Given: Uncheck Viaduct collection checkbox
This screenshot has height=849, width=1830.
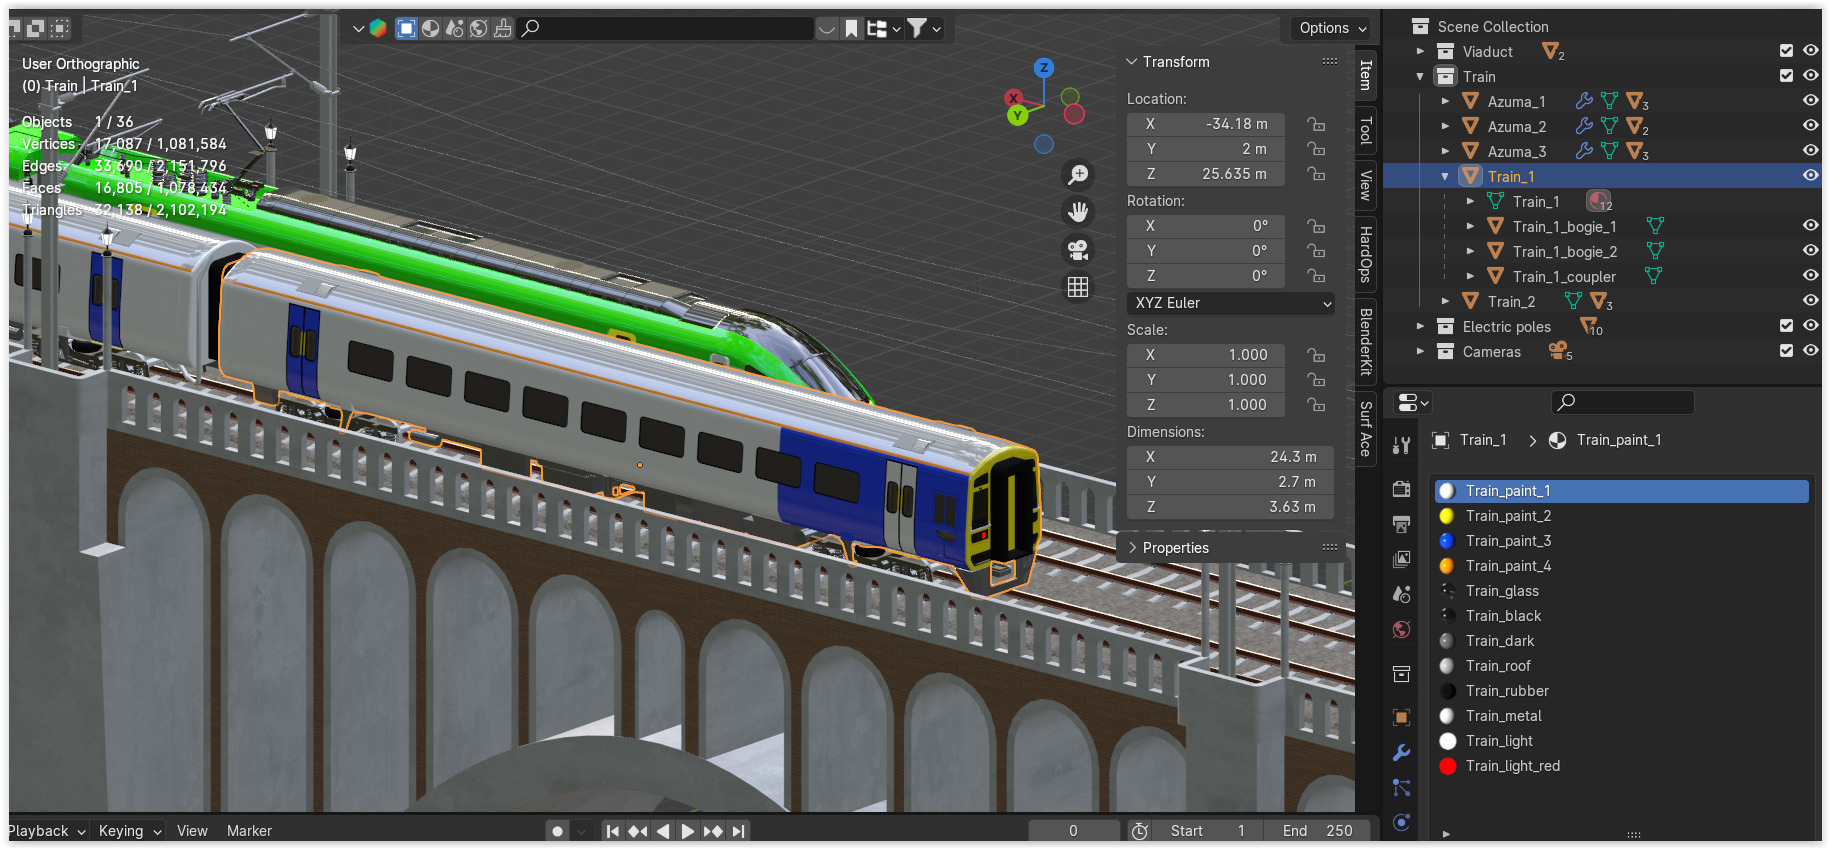Looking at the screenshot, I should click(1786, 51).
